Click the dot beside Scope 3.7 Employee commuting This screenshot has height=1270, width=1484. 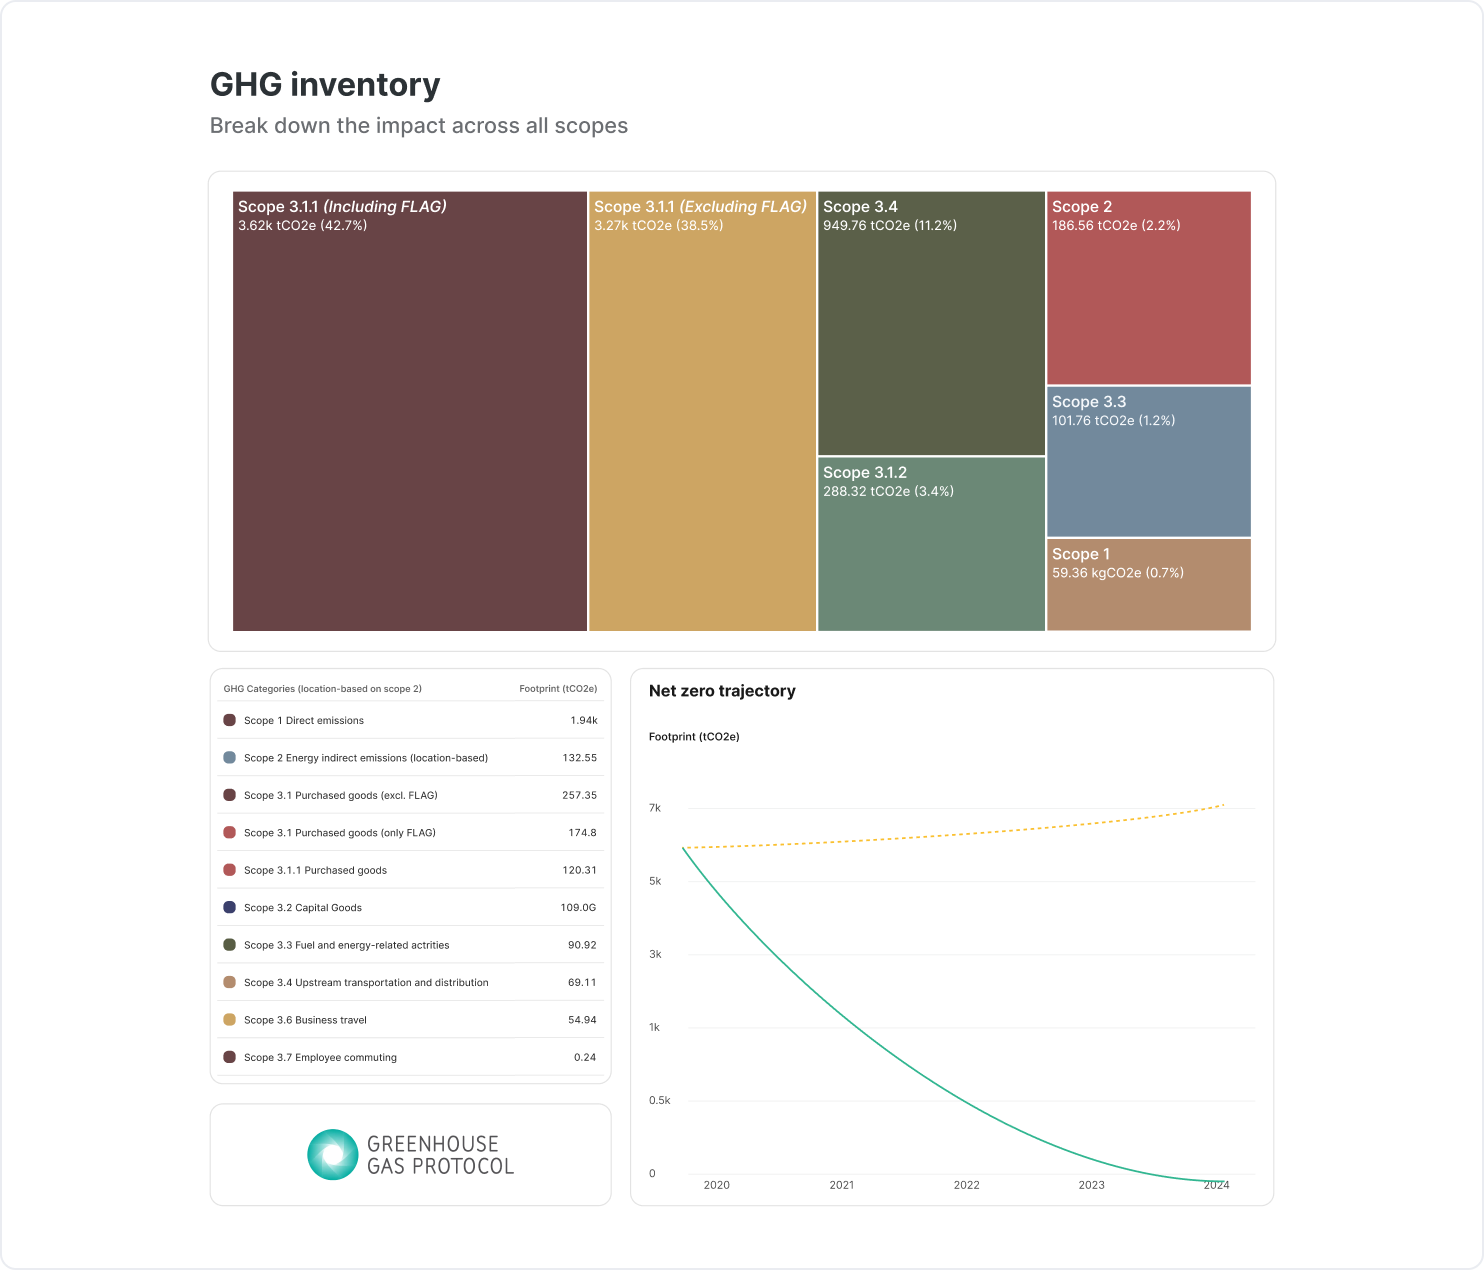tap(229, 1057)
